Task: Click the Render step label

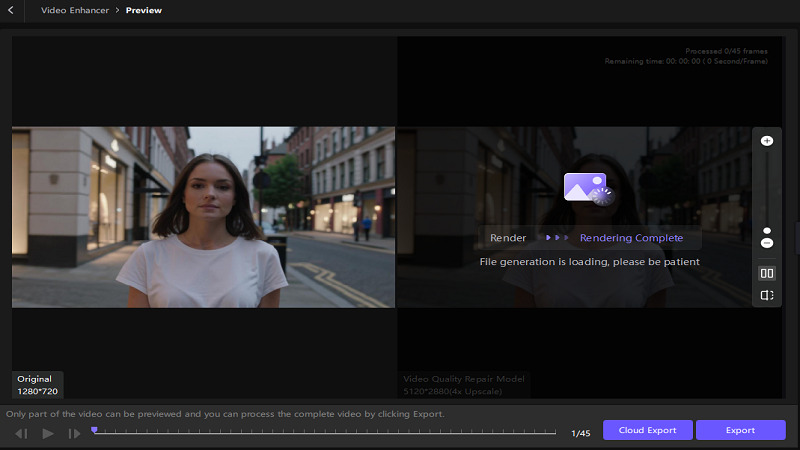Action: (x=508, y=238)
